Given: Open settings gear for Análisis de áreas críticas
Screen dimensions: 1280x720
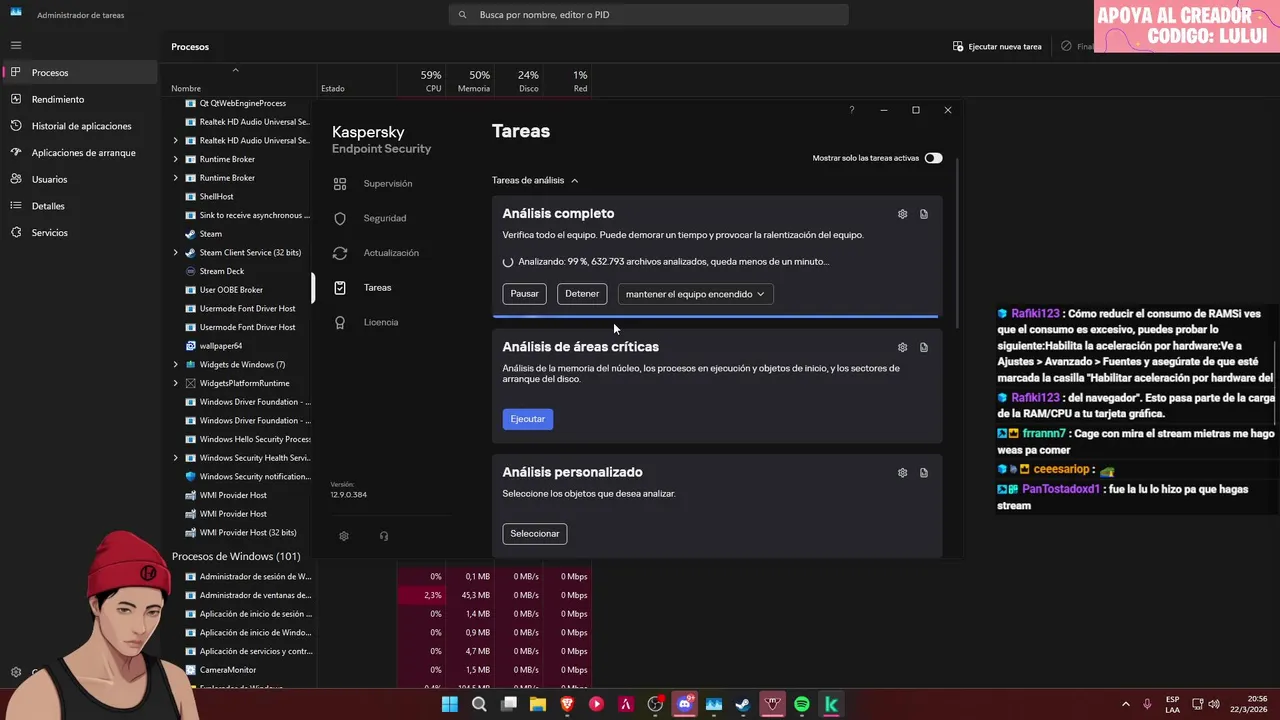Looking at the screenshot, I should (902, 347).
